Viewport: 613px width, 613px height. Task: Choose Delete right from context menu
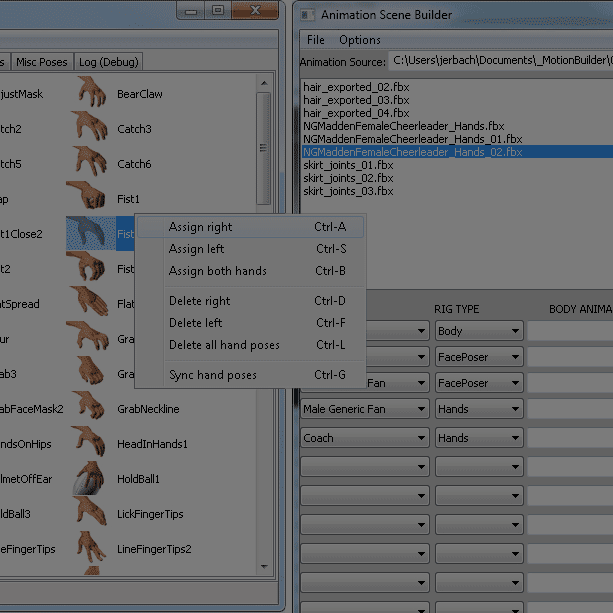[x=251, y=301]
